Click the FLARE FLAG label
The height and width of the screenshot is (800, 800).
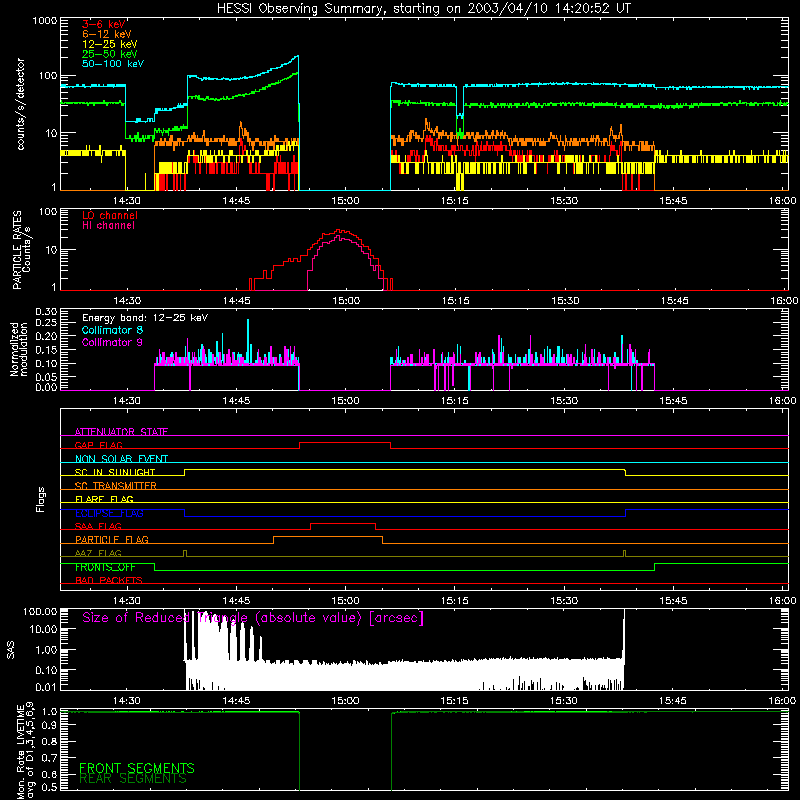click(x=104, y=499)
